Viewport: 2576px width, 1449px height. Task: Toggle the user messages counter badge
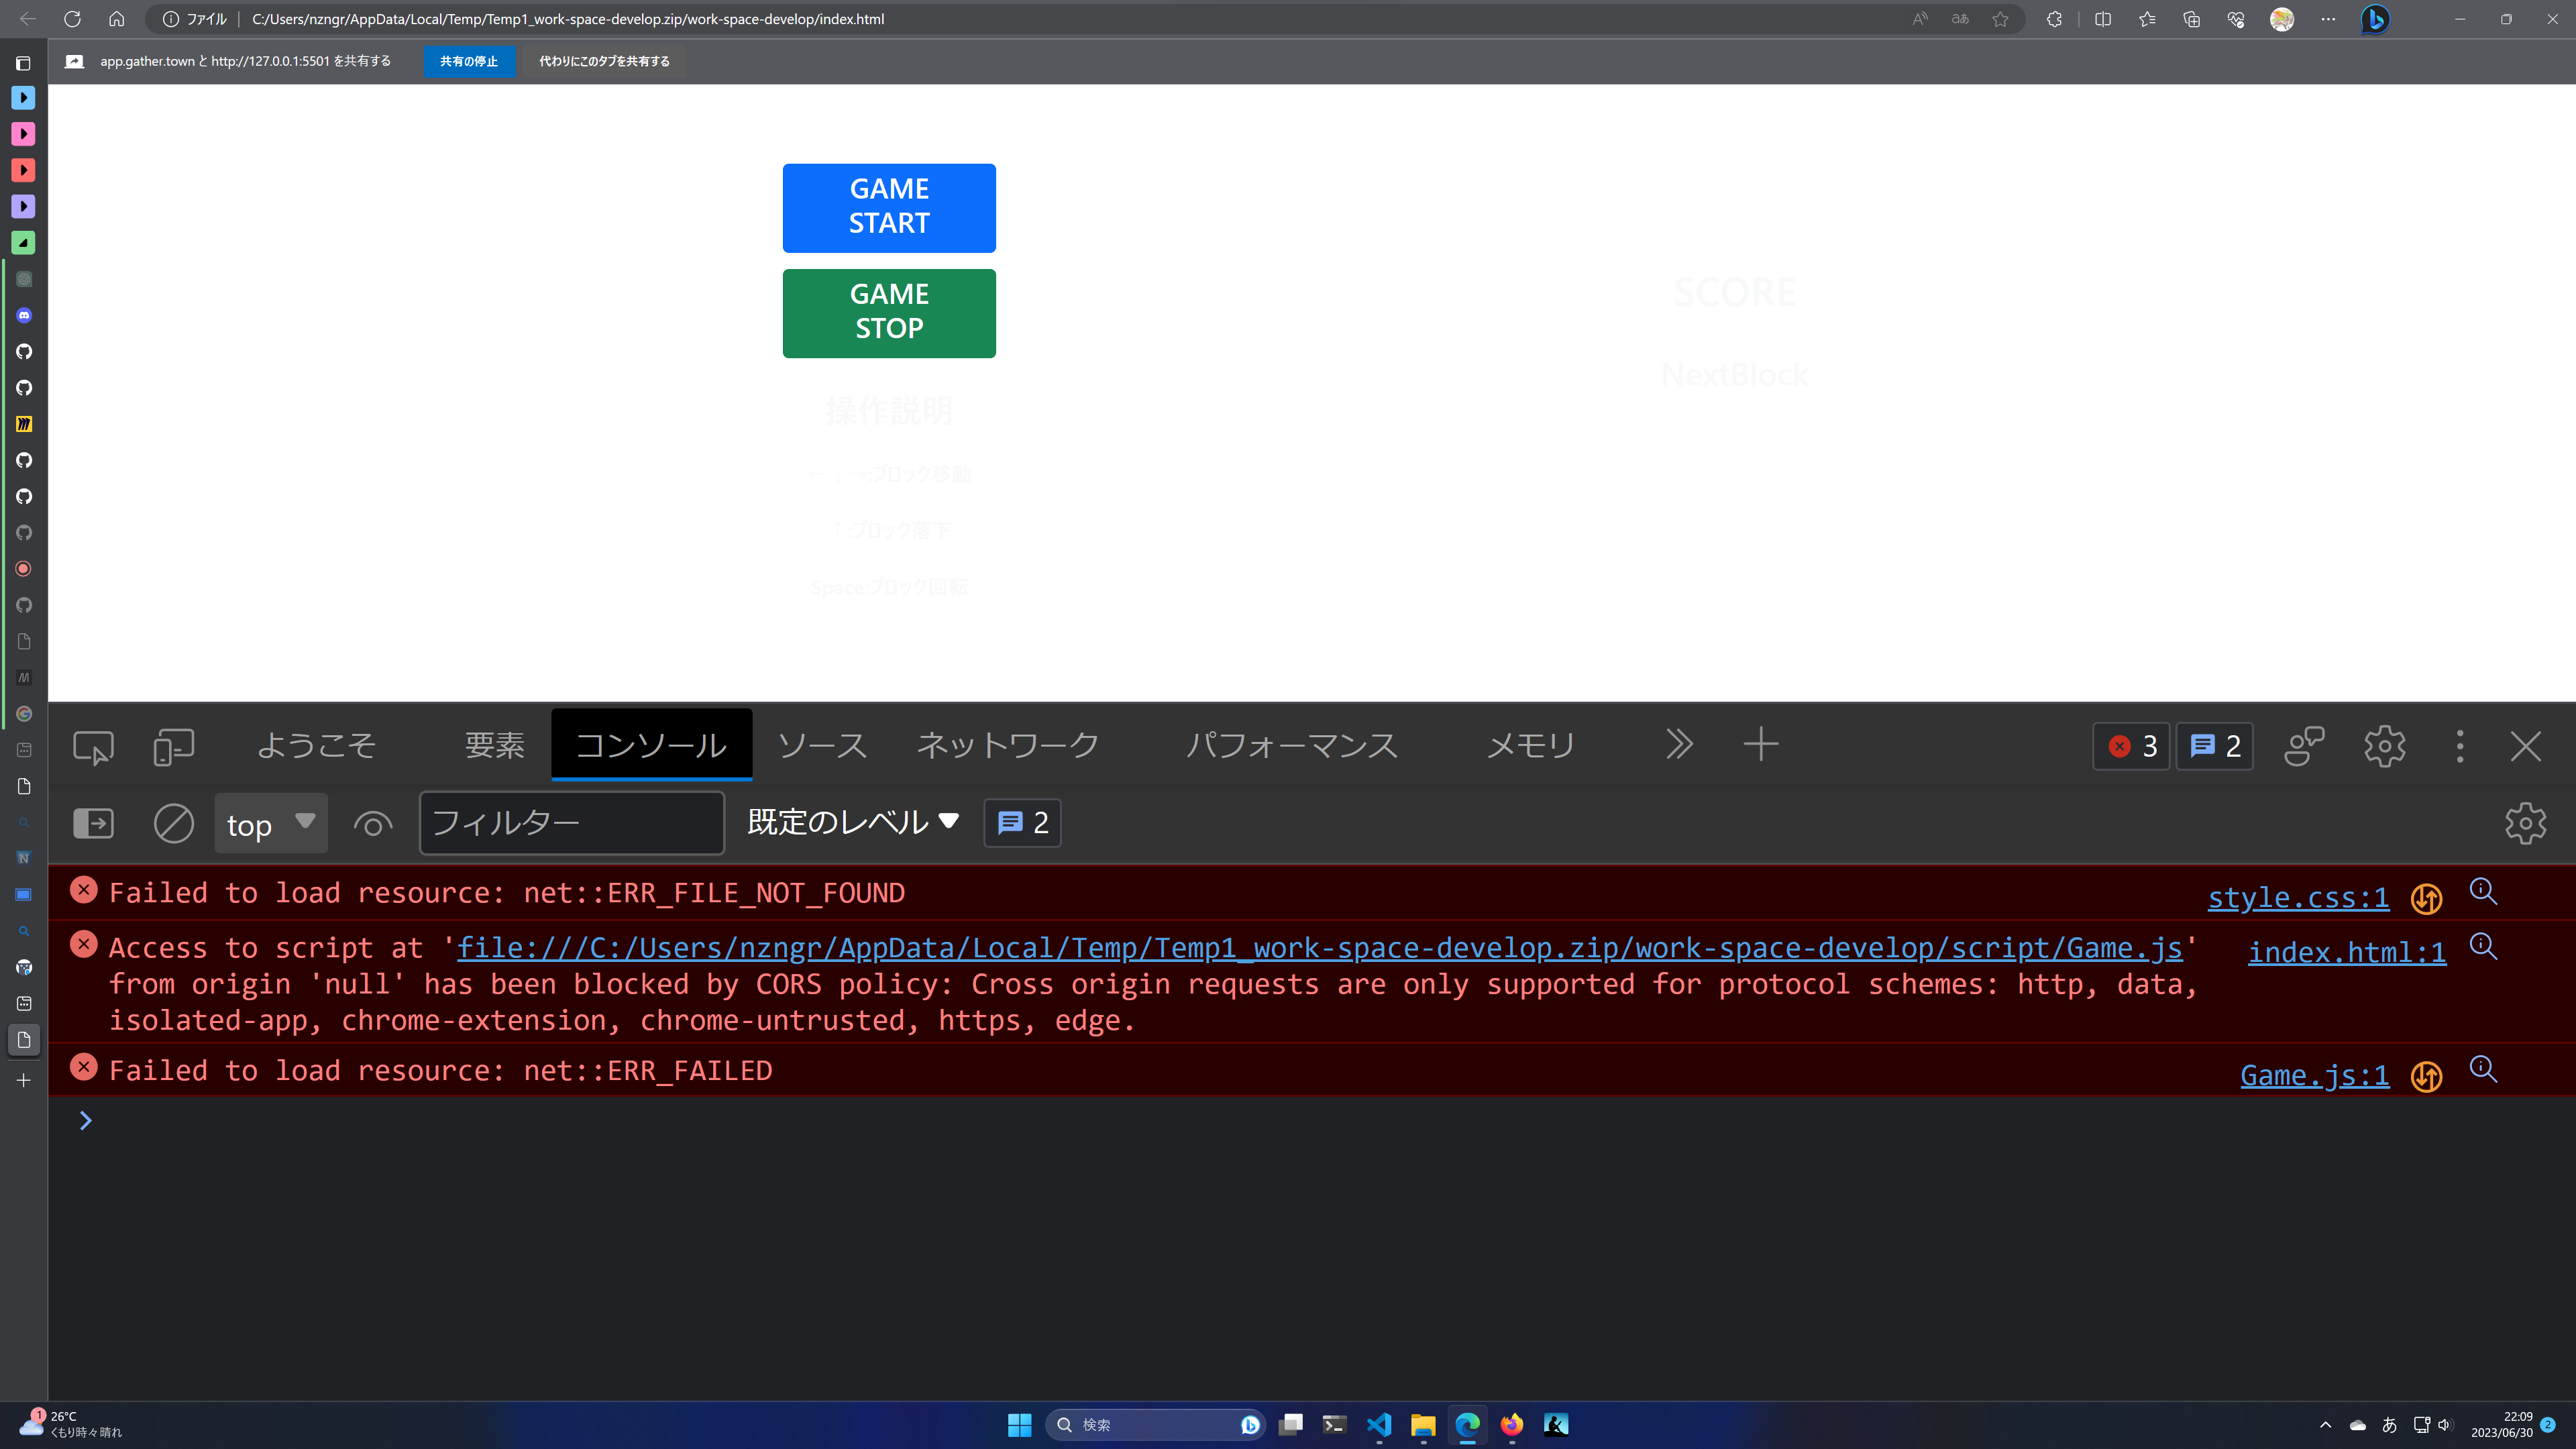[x=2214, y=746]
